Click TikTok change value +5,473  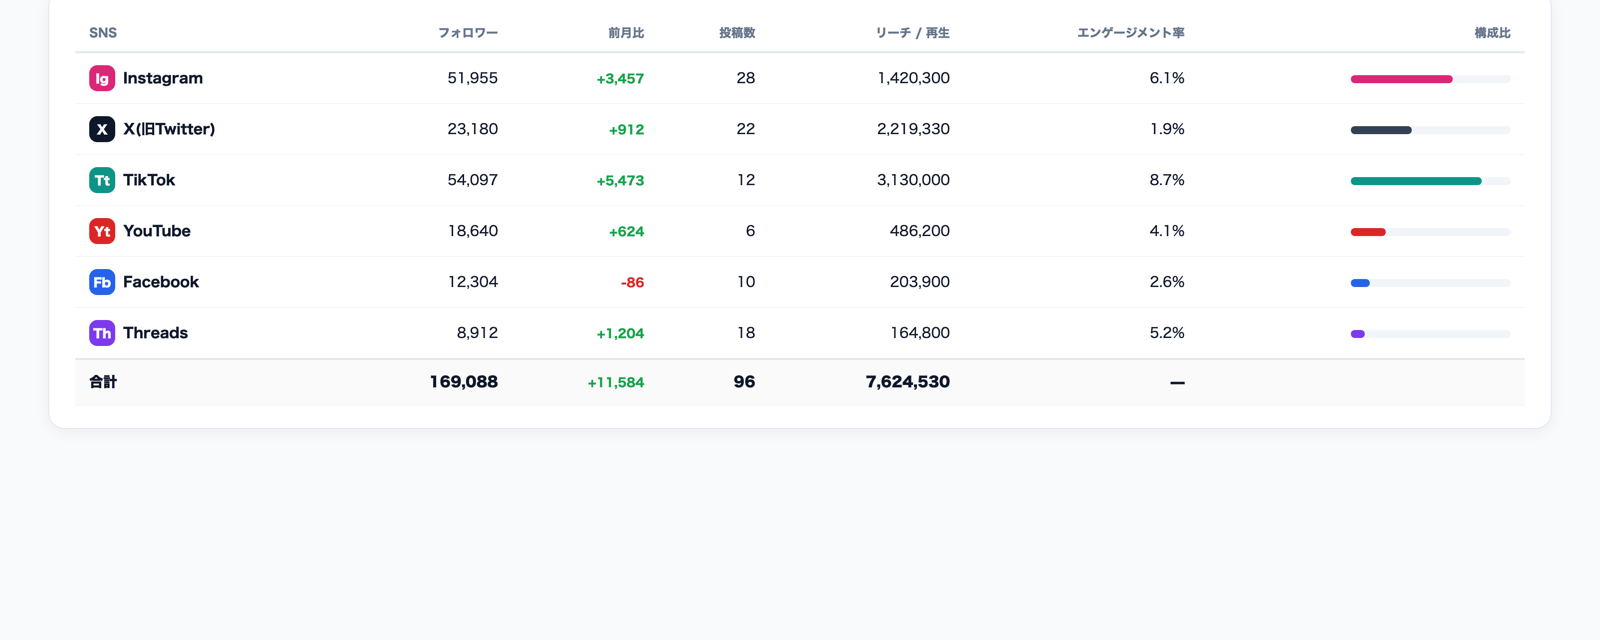620,181
